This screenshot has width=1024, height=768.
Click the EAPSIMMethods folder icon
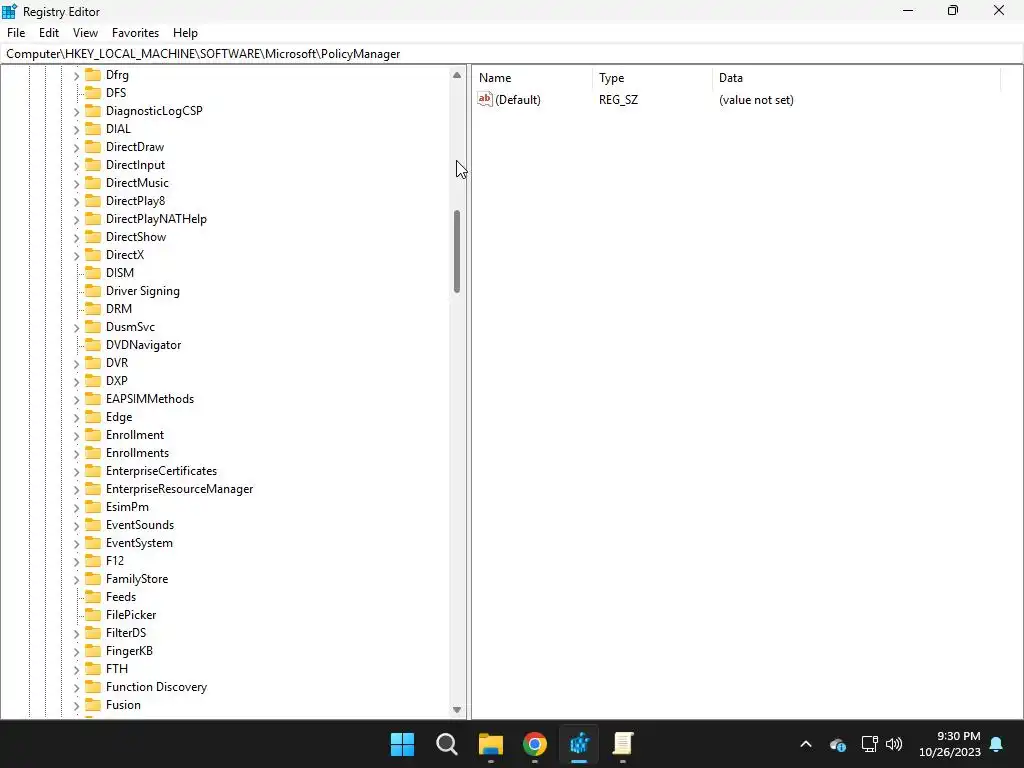click(x=93, y=398)
